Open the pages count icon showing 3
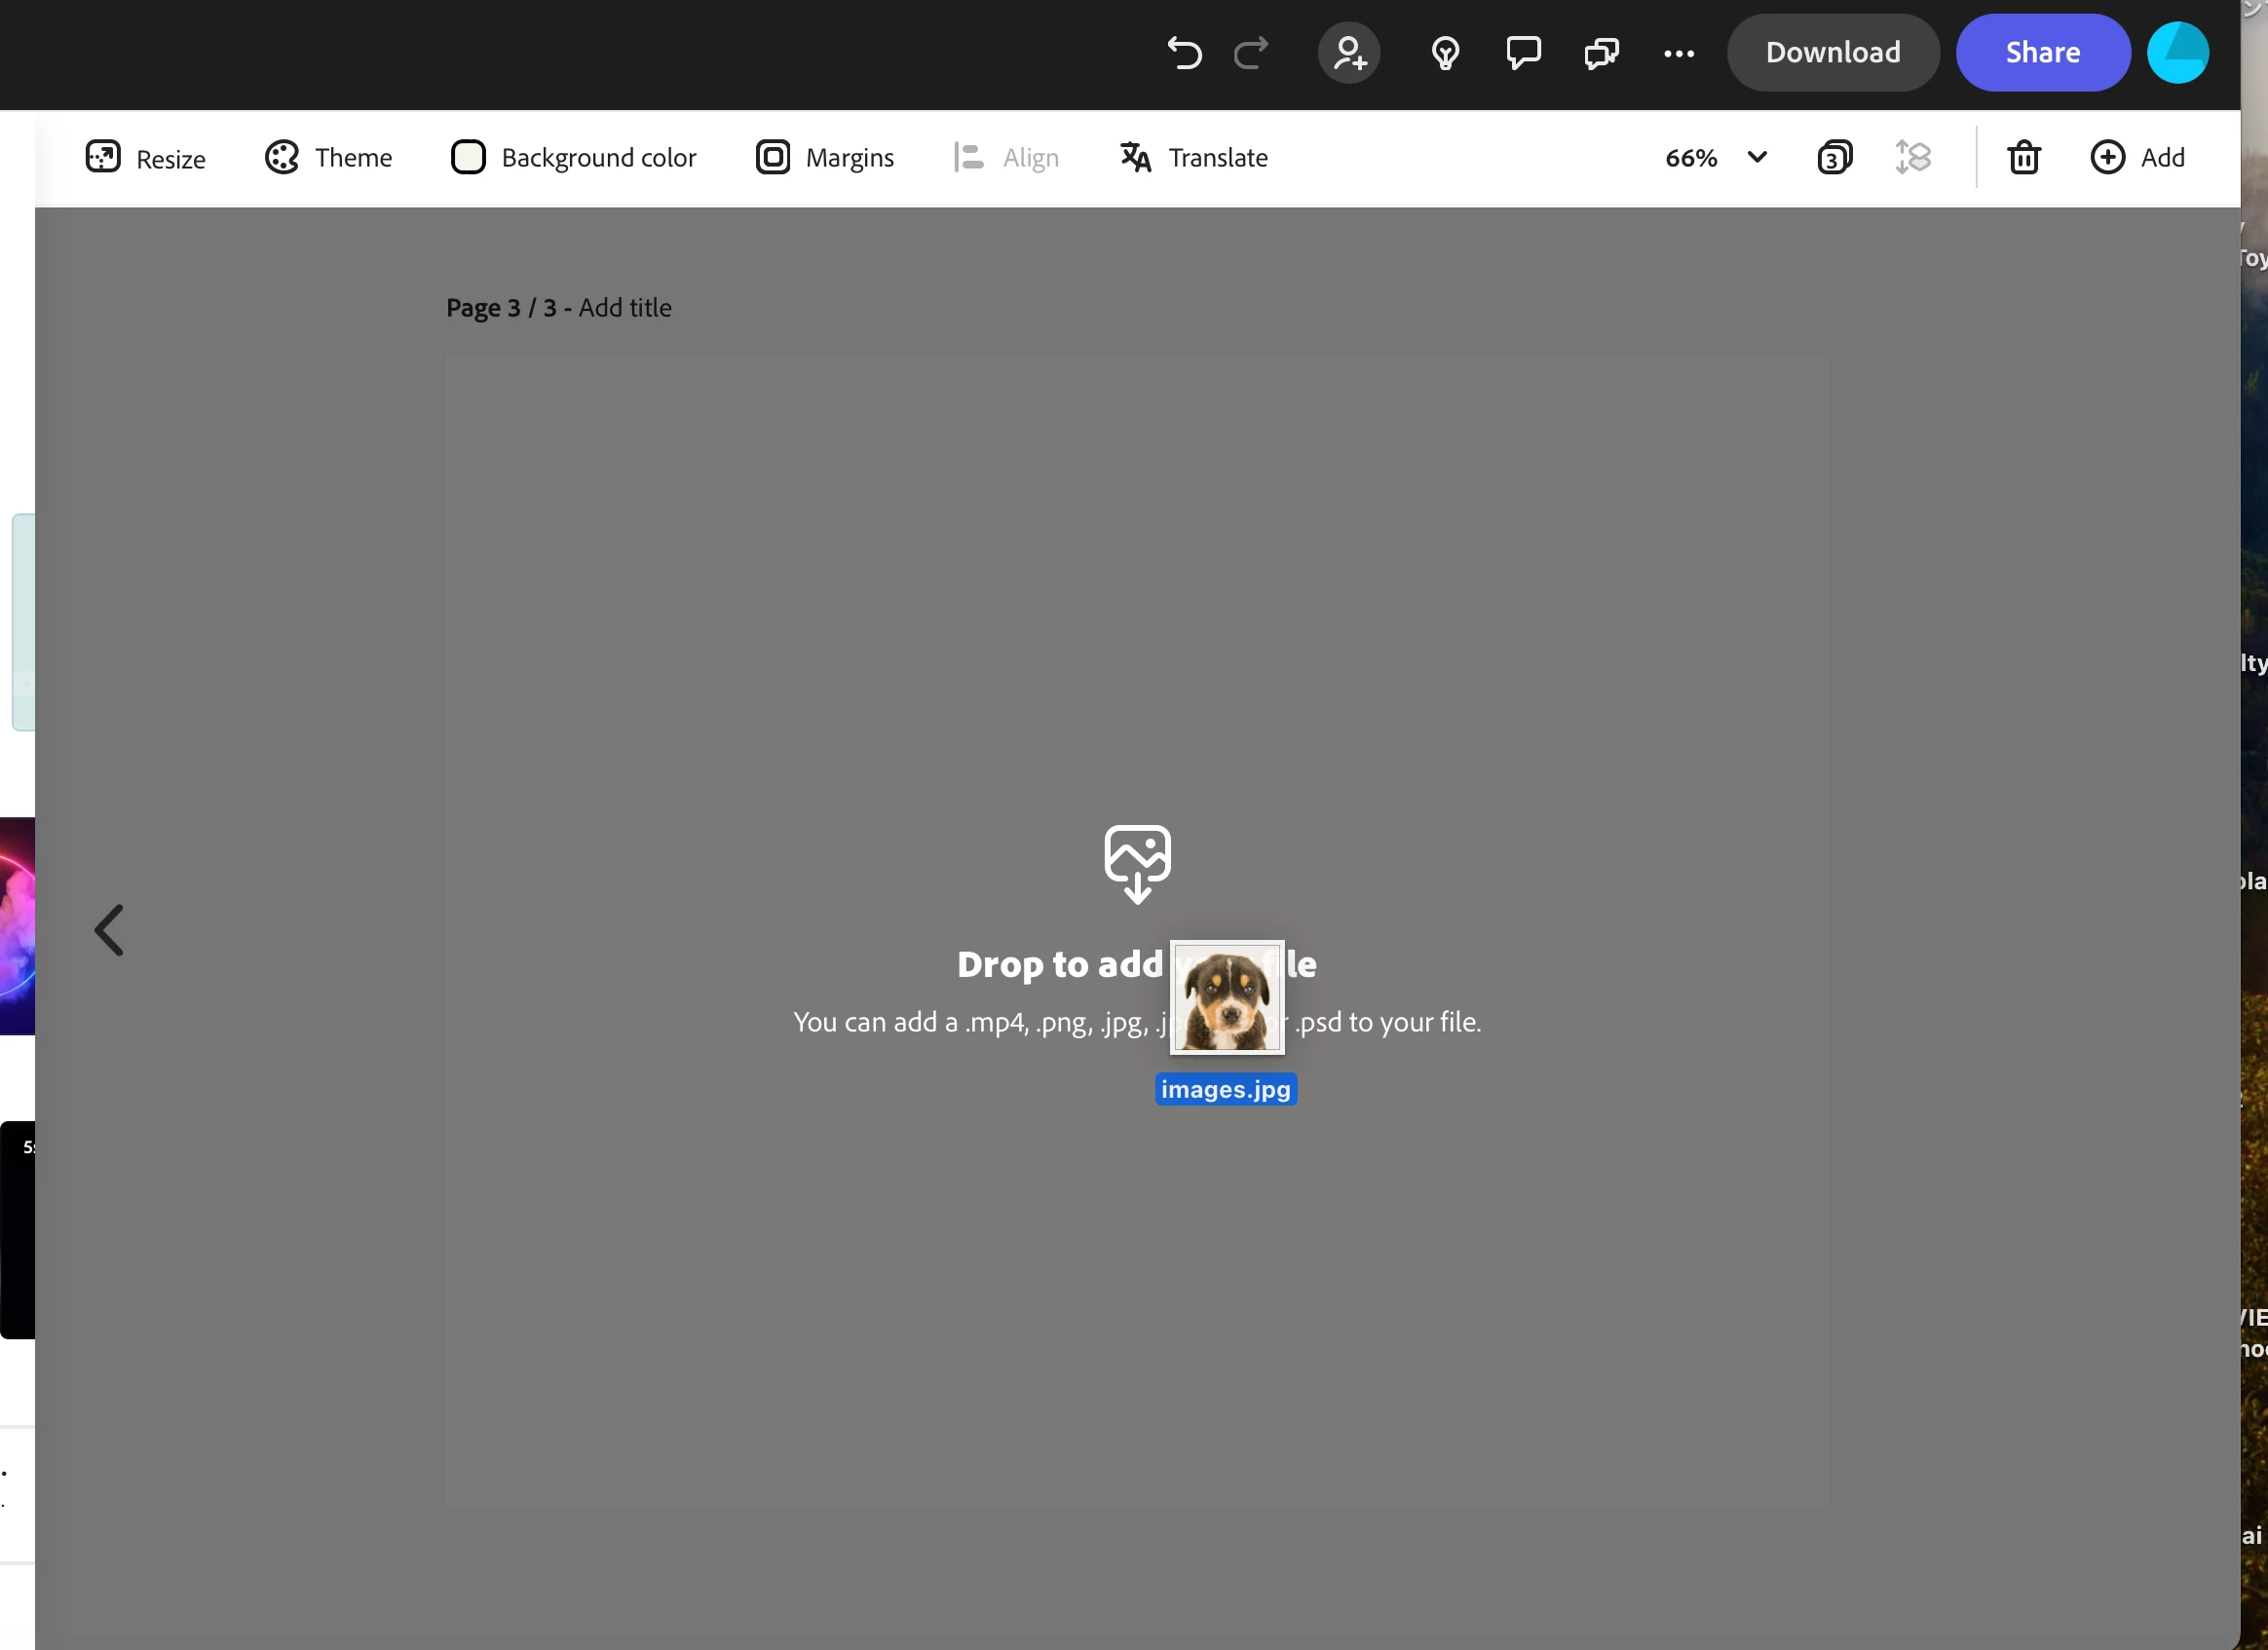The height and width of the screenshot is (1650, 2268). coord(1834,157)
